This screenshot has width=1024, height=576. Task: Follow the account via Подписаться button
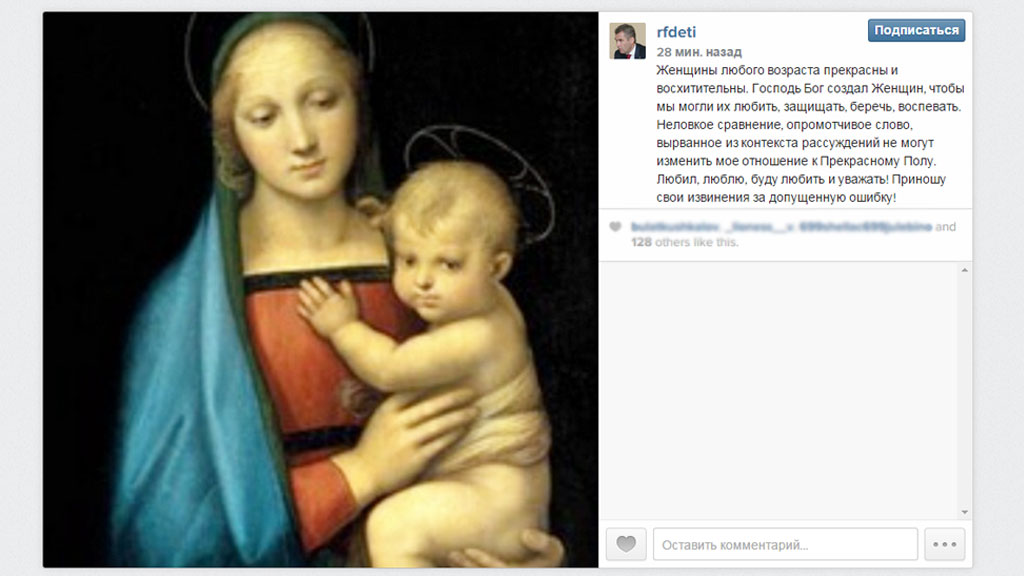pyautogui.click(x=916, y=30)
